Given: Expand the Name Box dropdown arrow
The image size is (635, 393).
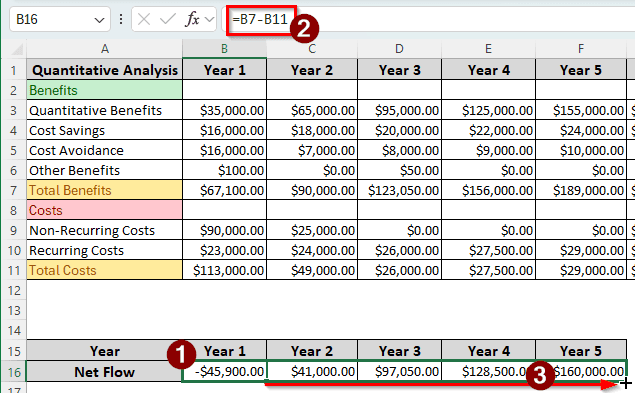Looking at the screenshot, I should point(99,19).
